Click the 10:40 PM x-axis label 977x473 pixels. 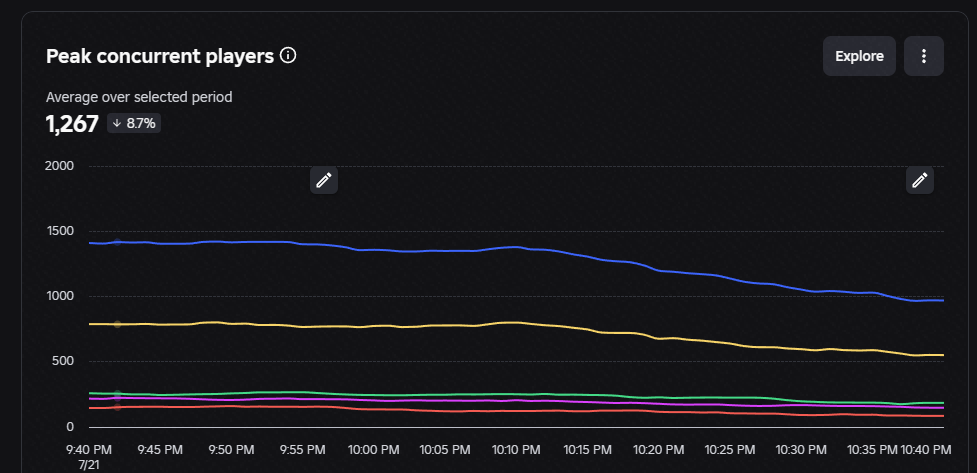926,449
